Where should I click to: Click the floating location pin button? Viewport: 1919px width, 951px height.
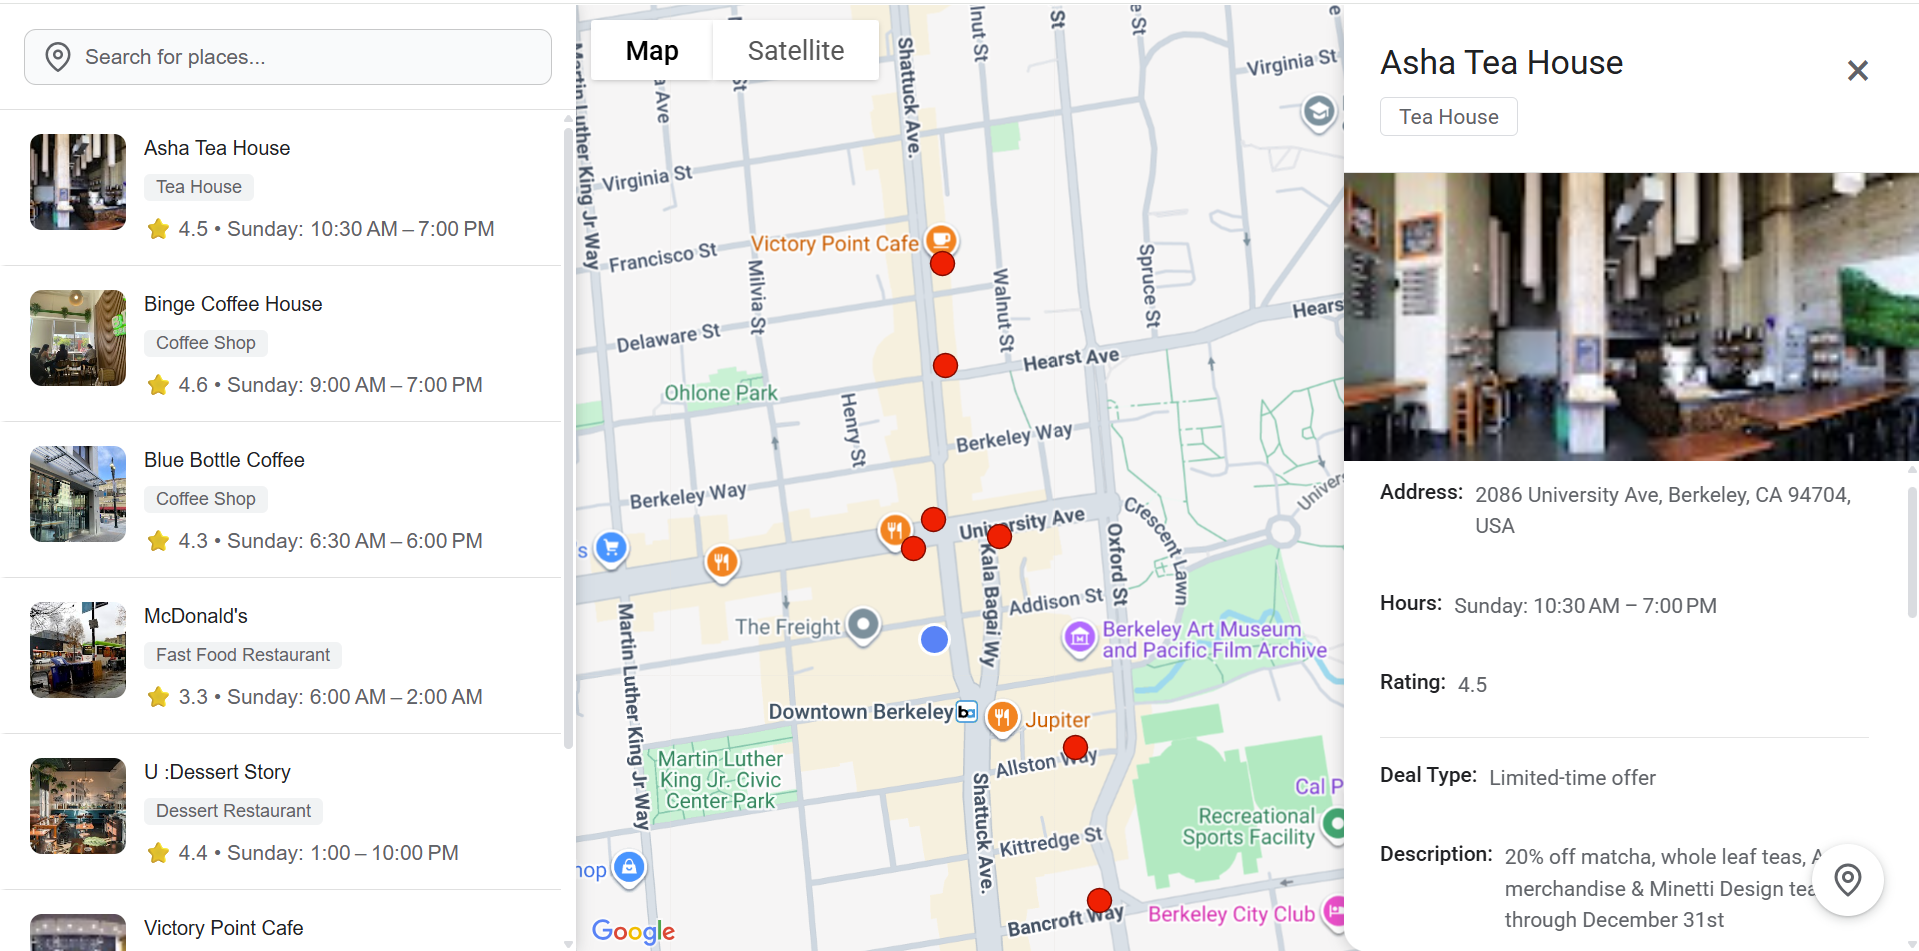pyautogui.click(x=1848, y=880)
